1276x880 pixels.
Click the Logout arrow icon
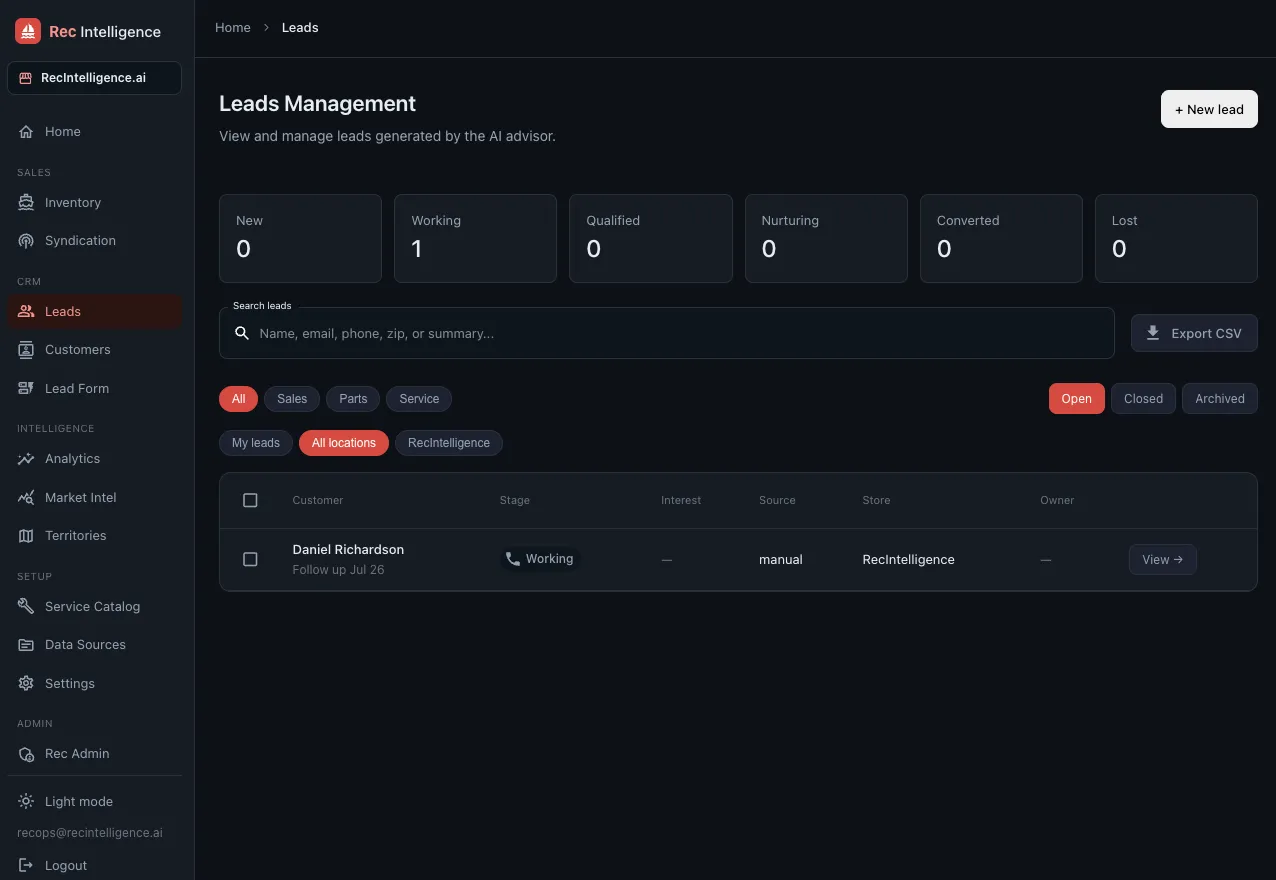(26, 865)
